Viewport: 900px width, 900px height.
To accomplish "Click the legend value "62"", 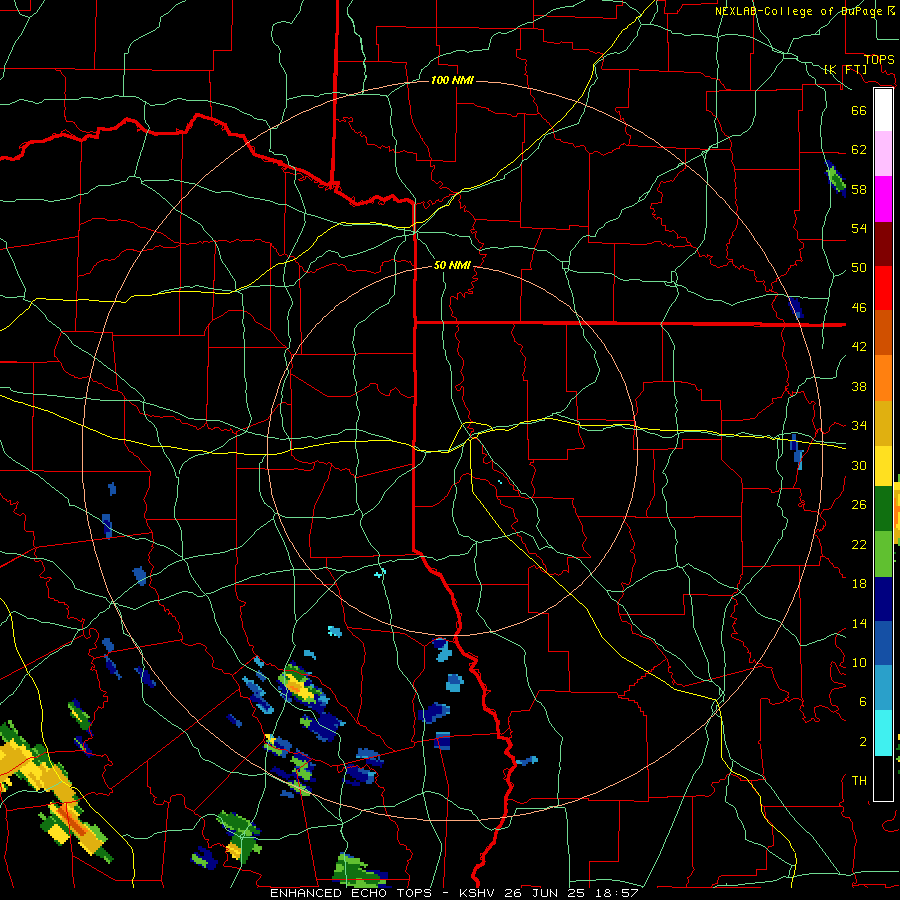I will [859, 150].
